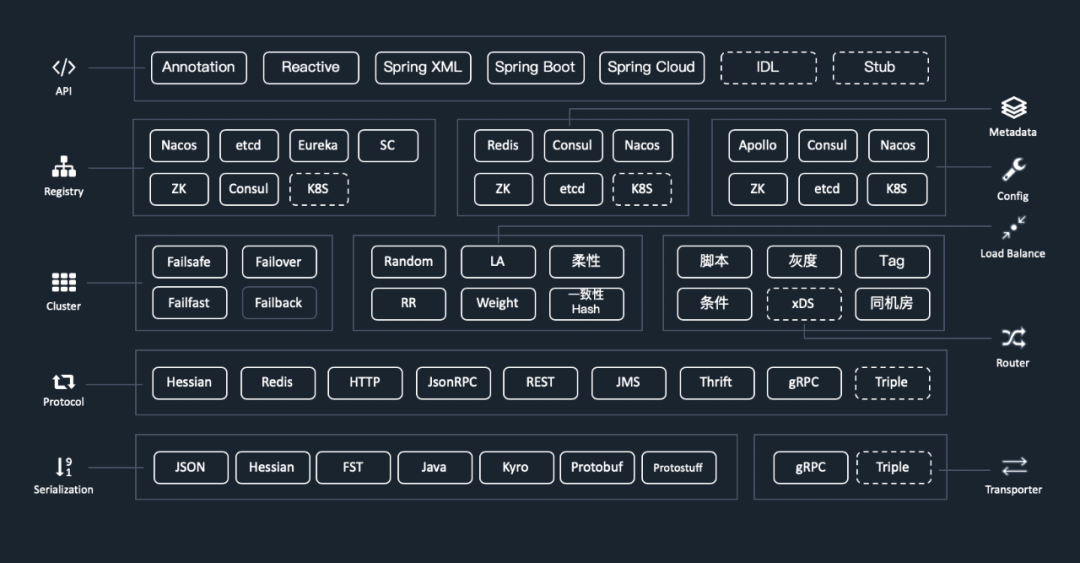This screenshot has width=1080, height=563.
Task: Select gRPC in the Protocol row
Action: (x=804, y=382)
